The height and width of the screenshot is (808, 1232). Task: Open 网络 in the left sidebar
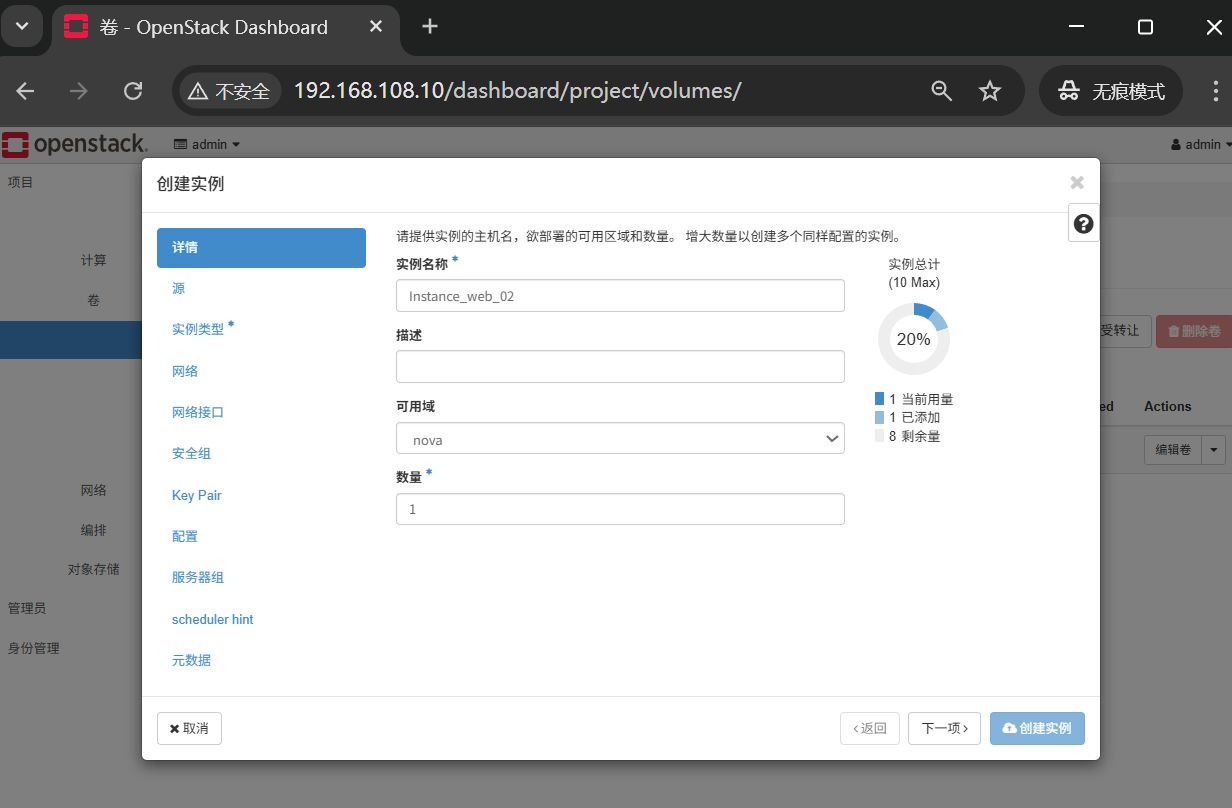93,490
